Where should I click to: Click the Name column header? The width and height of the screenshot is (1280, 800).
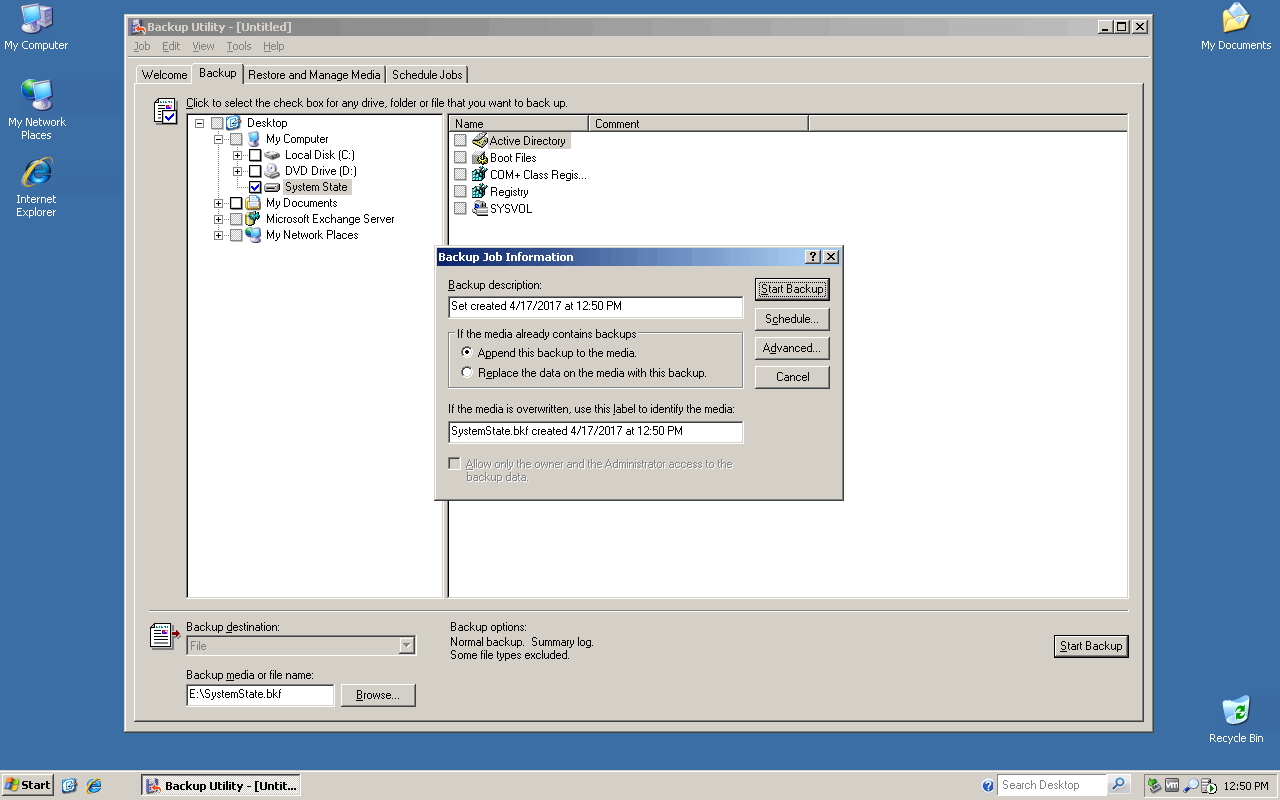(519, 124)
